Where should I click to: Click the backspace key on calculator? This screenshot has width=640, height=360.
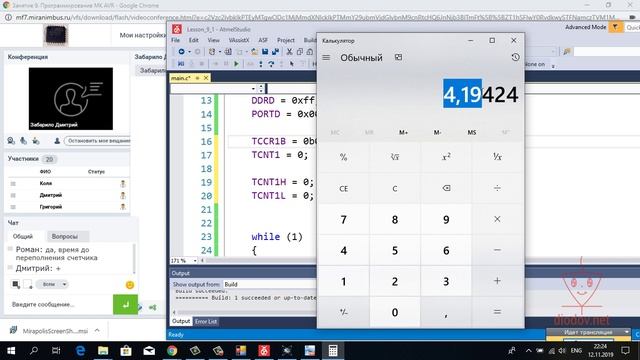click(x=446, y=189)
